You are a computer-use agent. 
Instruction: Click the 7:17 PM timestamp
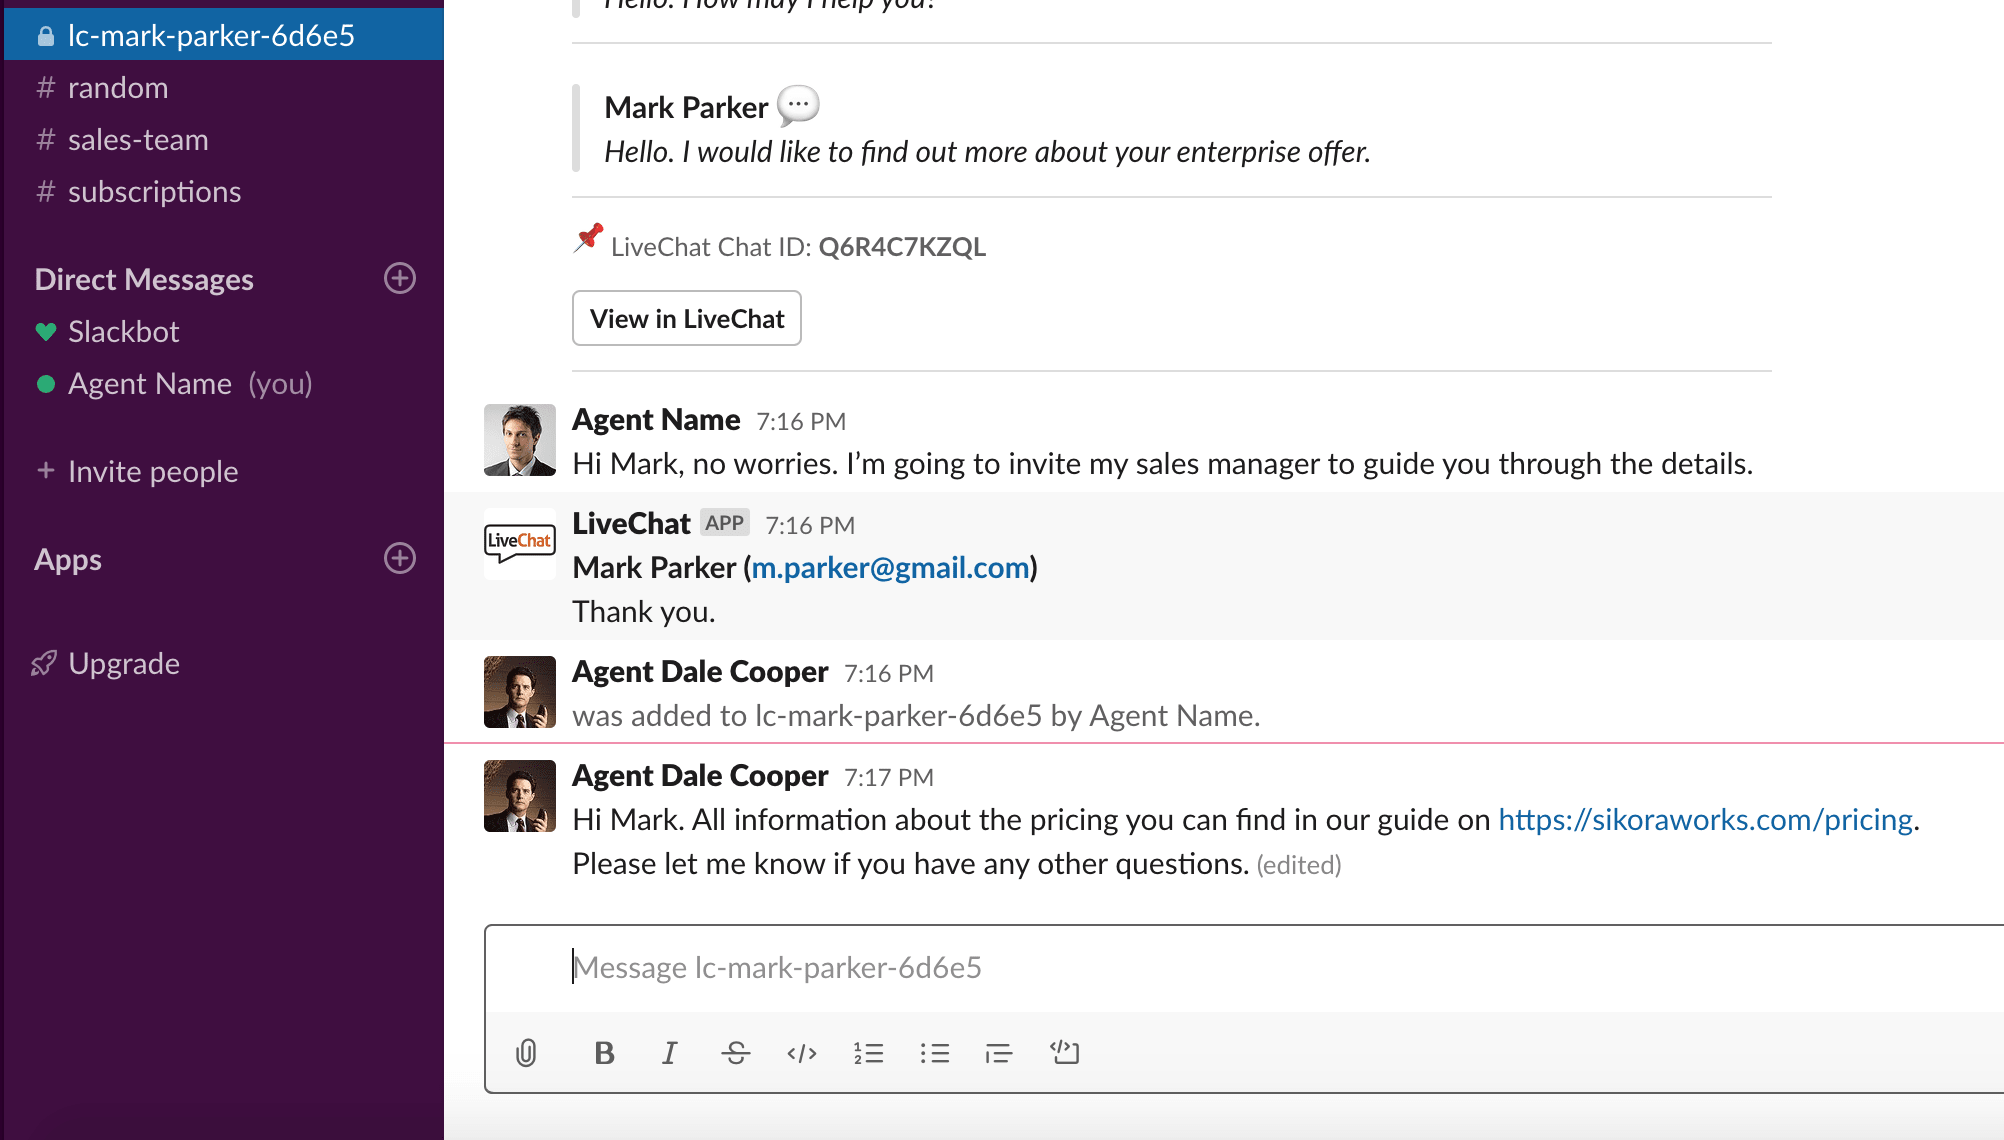point(889,777)
